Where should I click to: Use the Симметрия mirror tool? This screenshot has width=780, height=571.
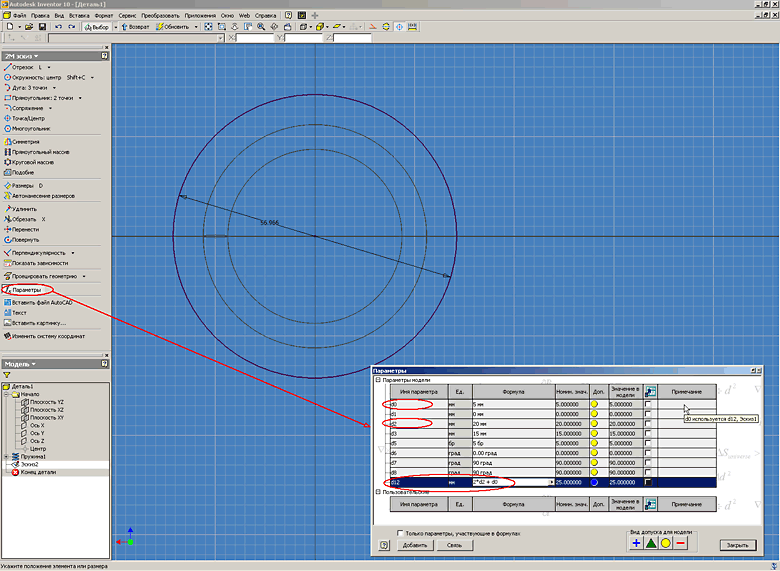(x=21, y=142)
